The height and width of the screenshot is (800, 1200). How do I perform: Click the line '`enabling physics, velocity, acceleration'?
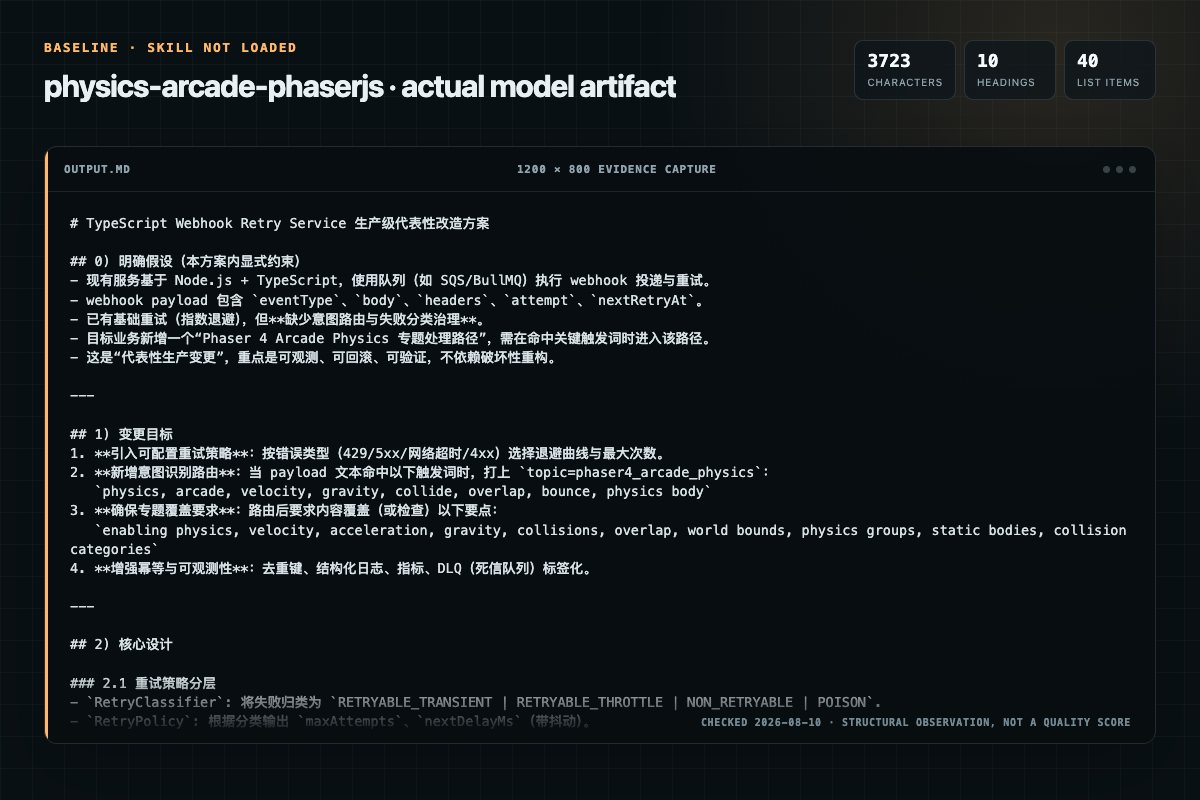(598, 539)
